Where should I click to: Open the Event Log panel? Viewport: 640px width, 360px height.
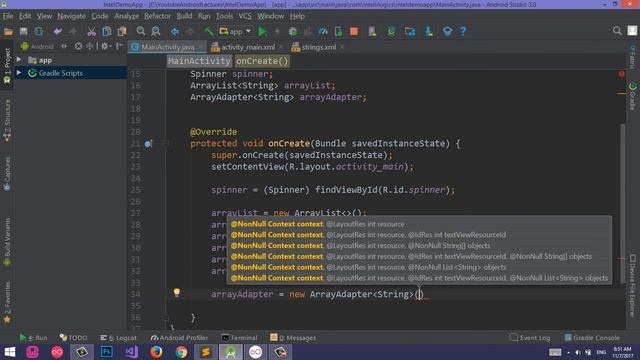530,338
